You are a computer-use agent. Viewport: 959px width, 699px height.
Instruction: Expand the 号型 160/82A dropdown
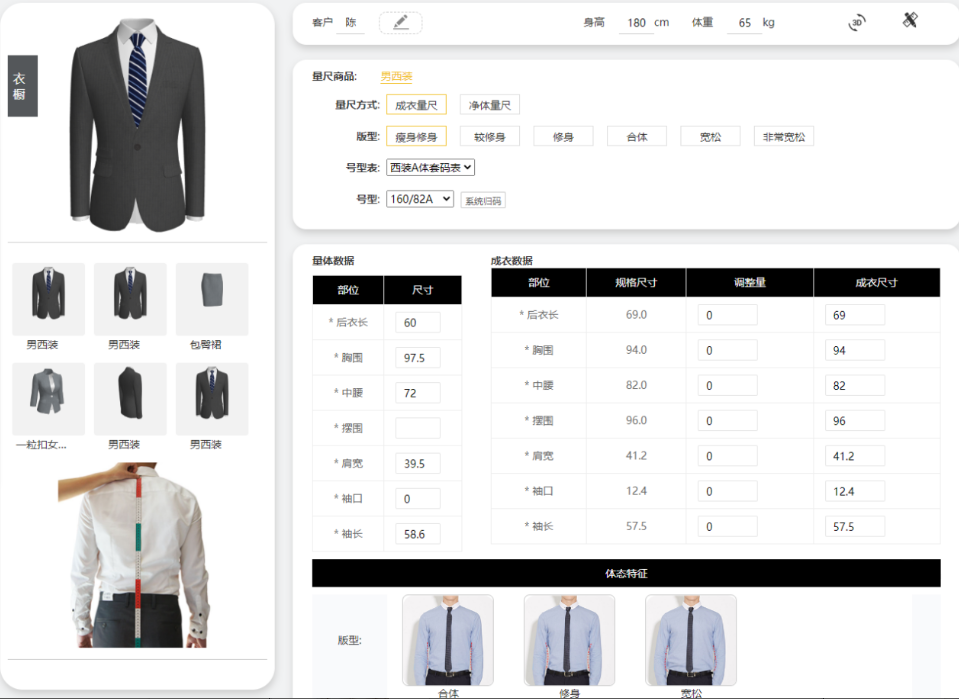tap(420, 200)
